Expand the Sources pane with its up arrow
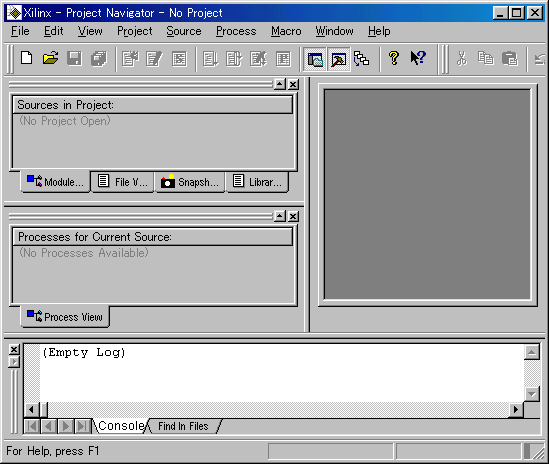549x464 pixels. point(280,84)
